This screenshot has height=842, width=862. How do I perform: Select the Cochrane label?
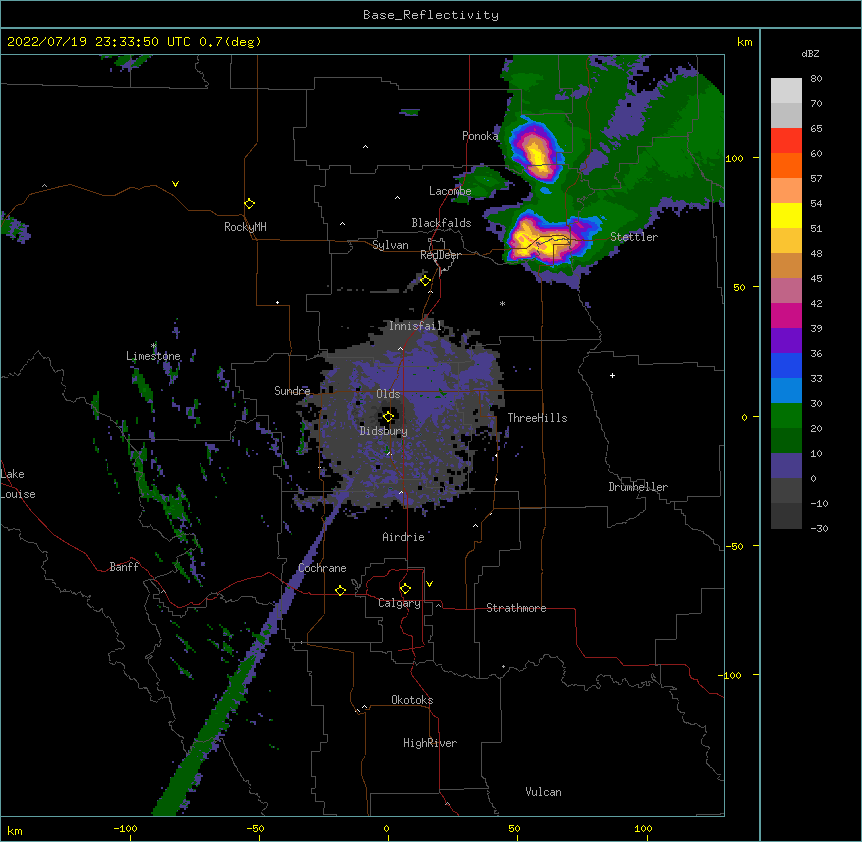coord(322,568)
